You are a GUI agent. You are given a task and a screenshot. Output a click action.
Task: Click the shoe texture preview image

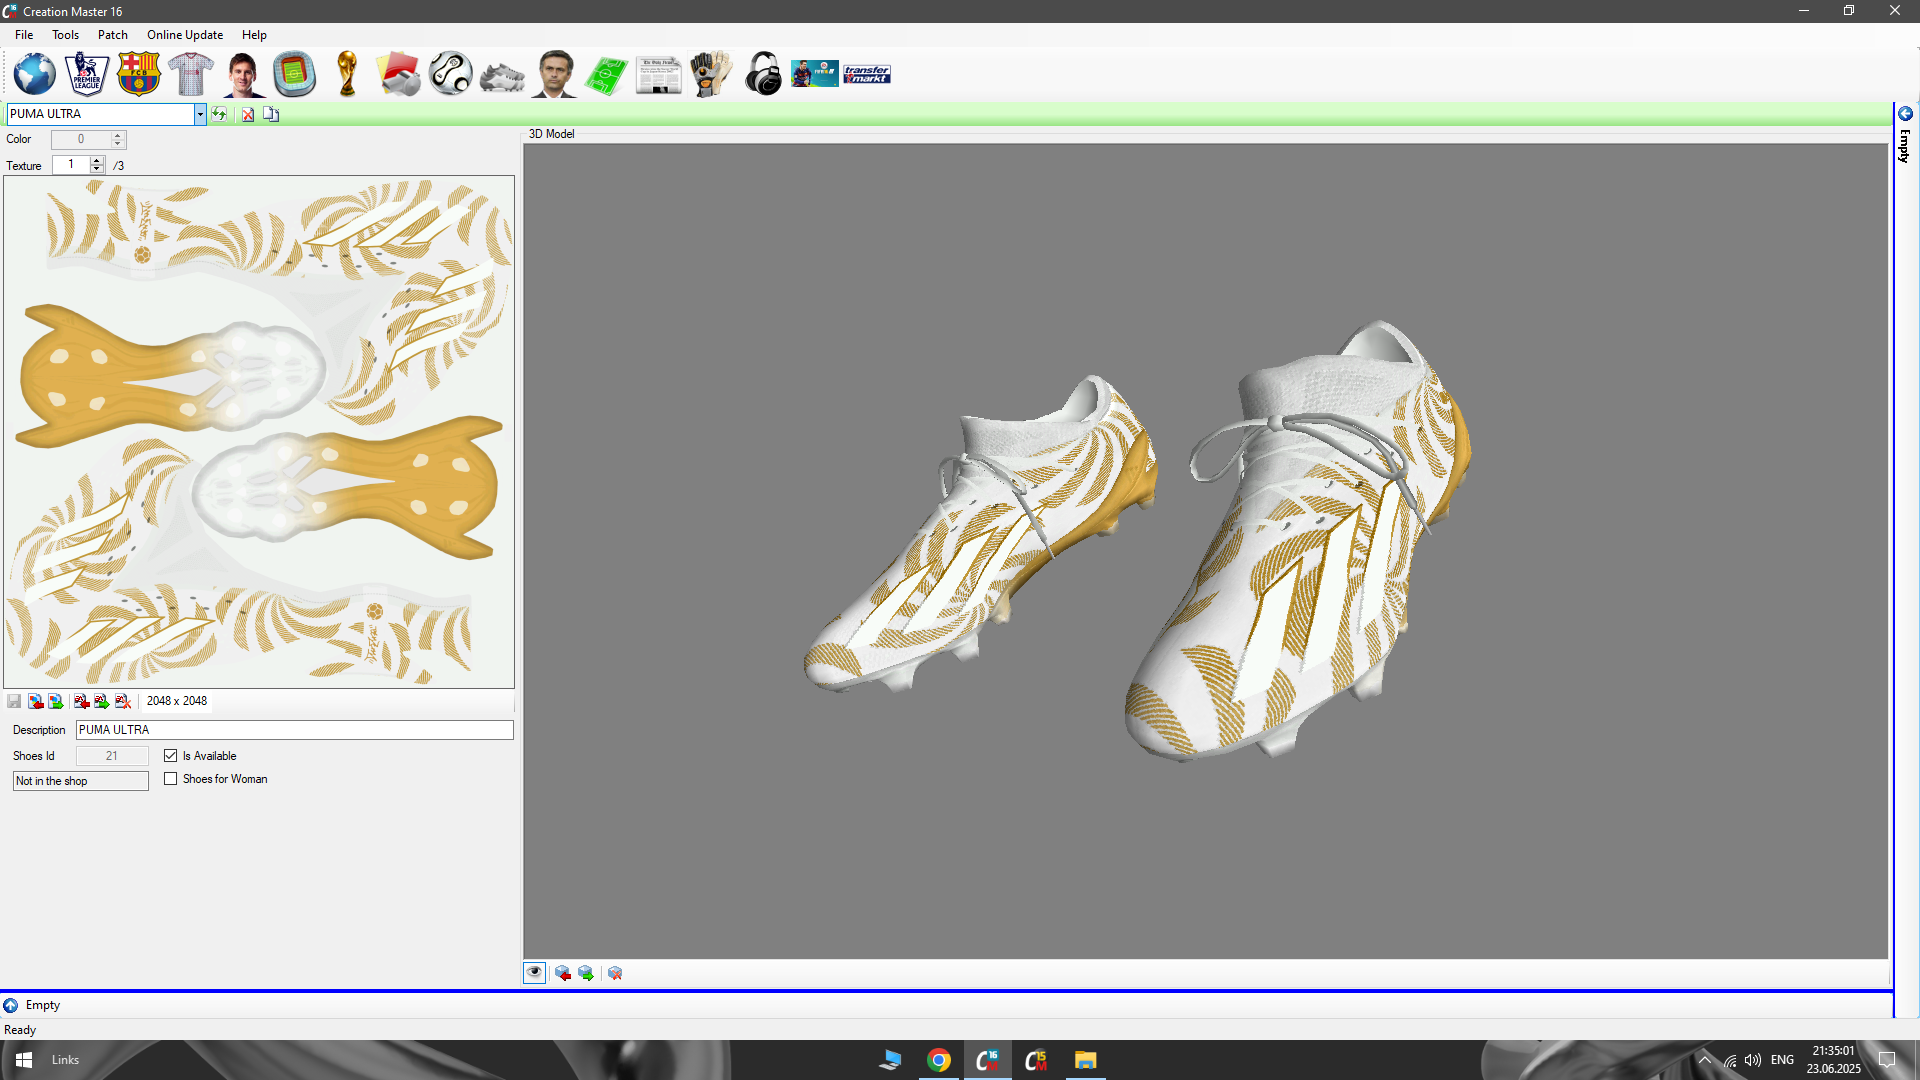259,432
